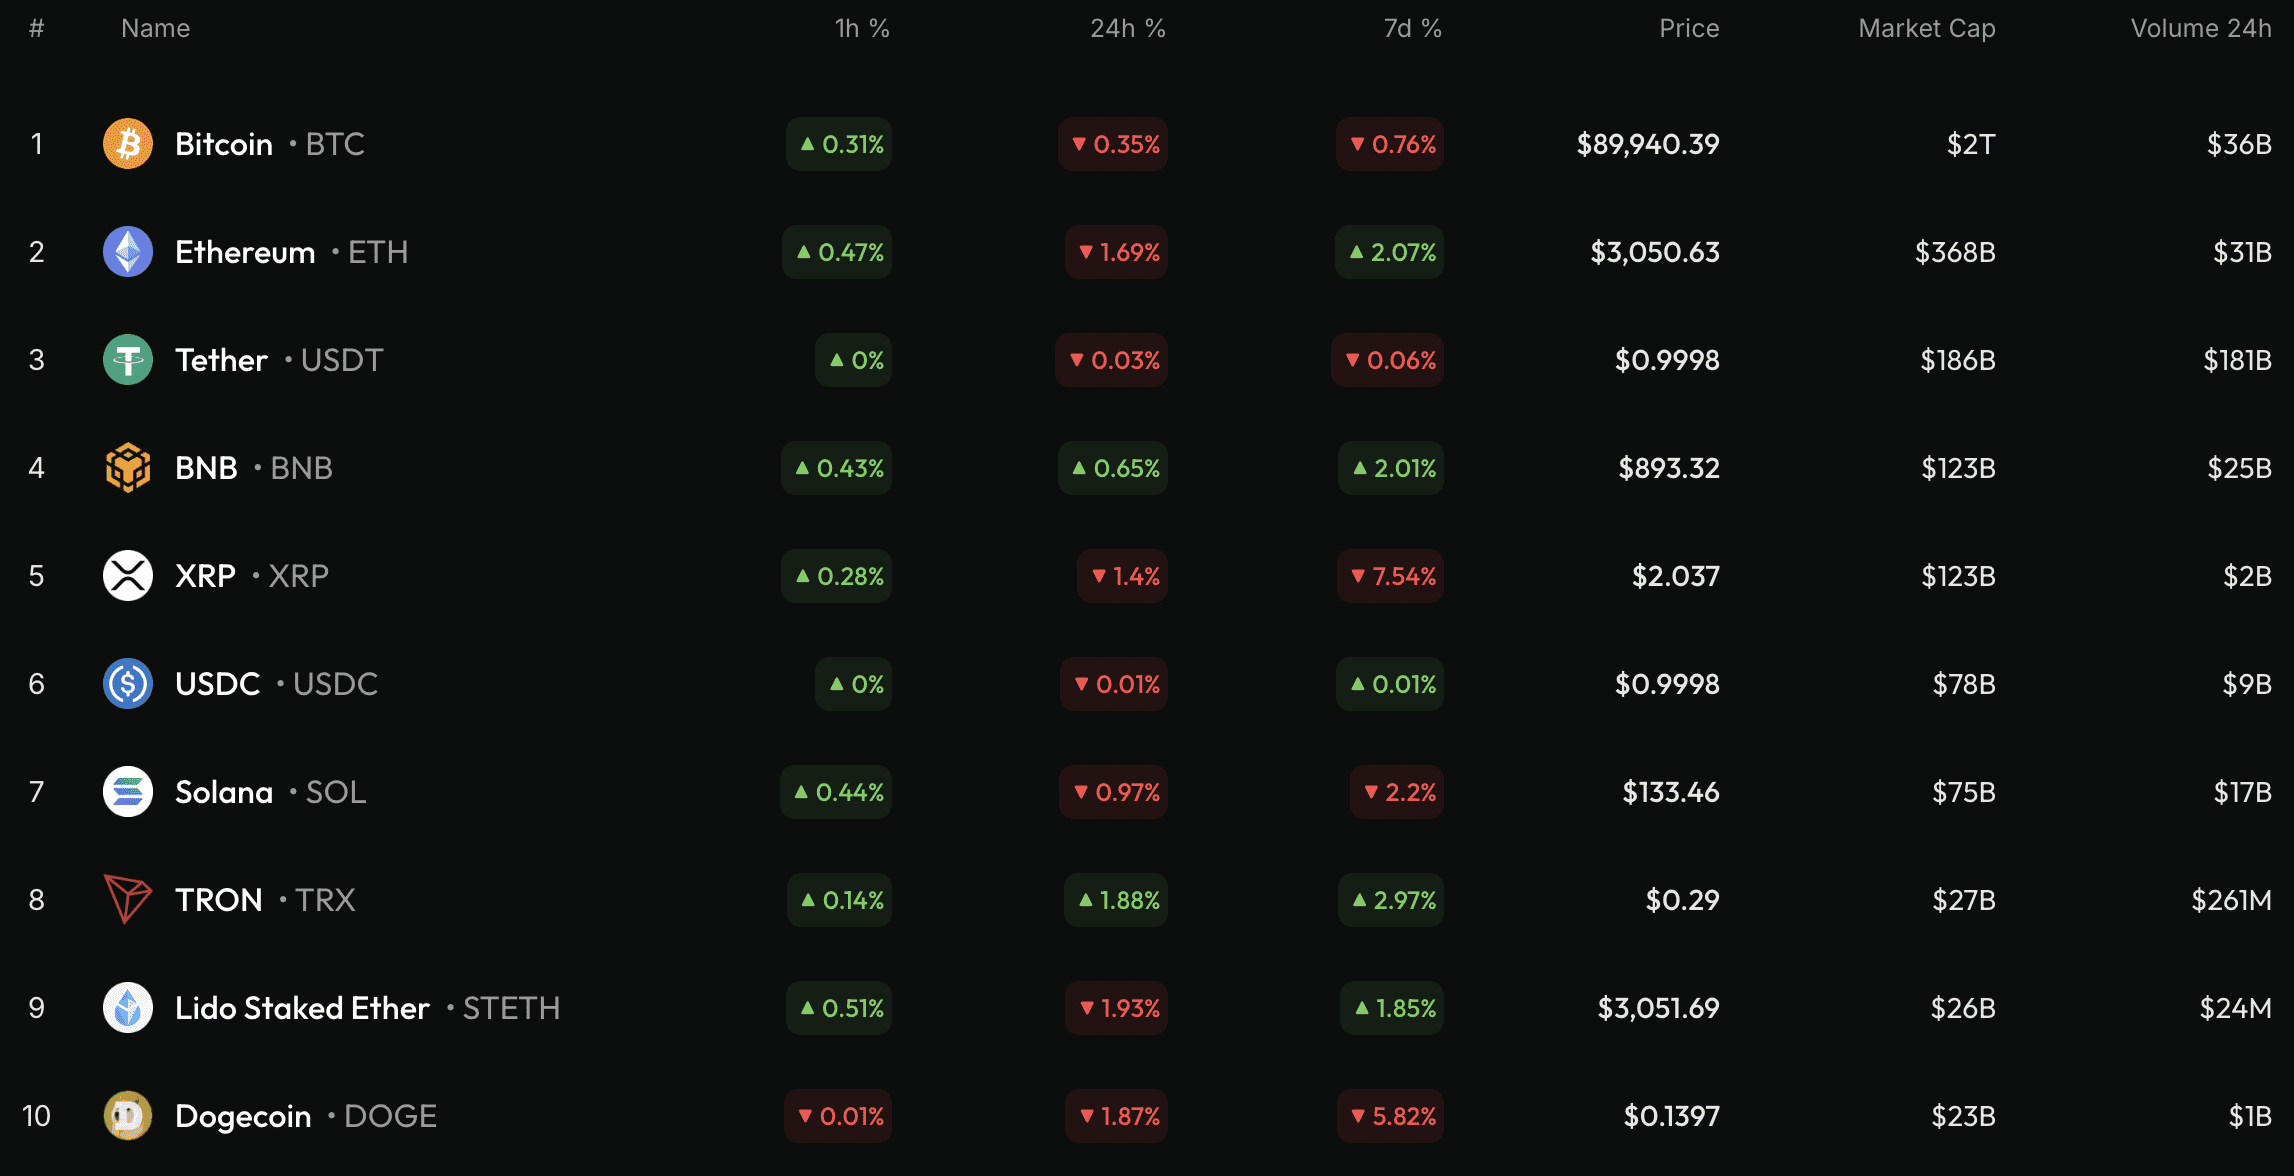Click the Solana logo icon
2294x1176 pixels.
point(126,791)
